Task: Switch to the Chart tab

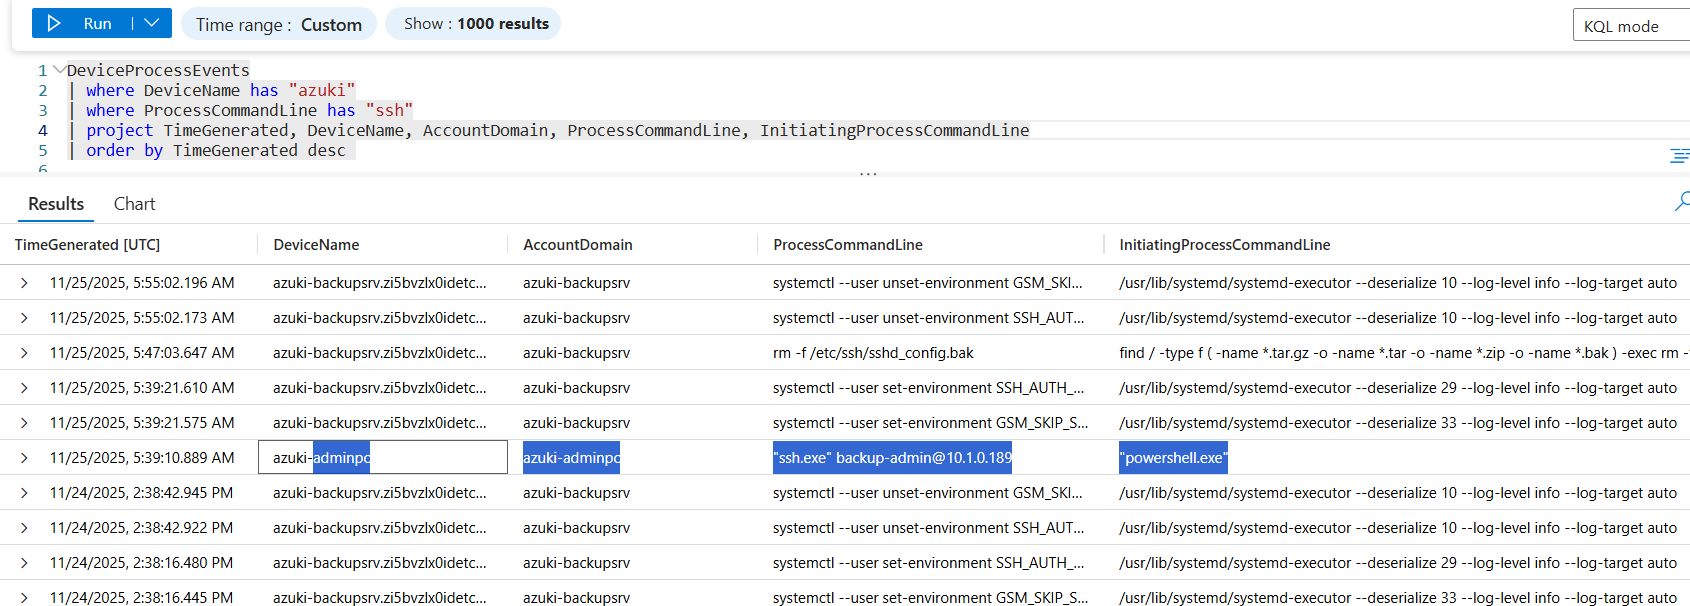Action: [134, 204]
